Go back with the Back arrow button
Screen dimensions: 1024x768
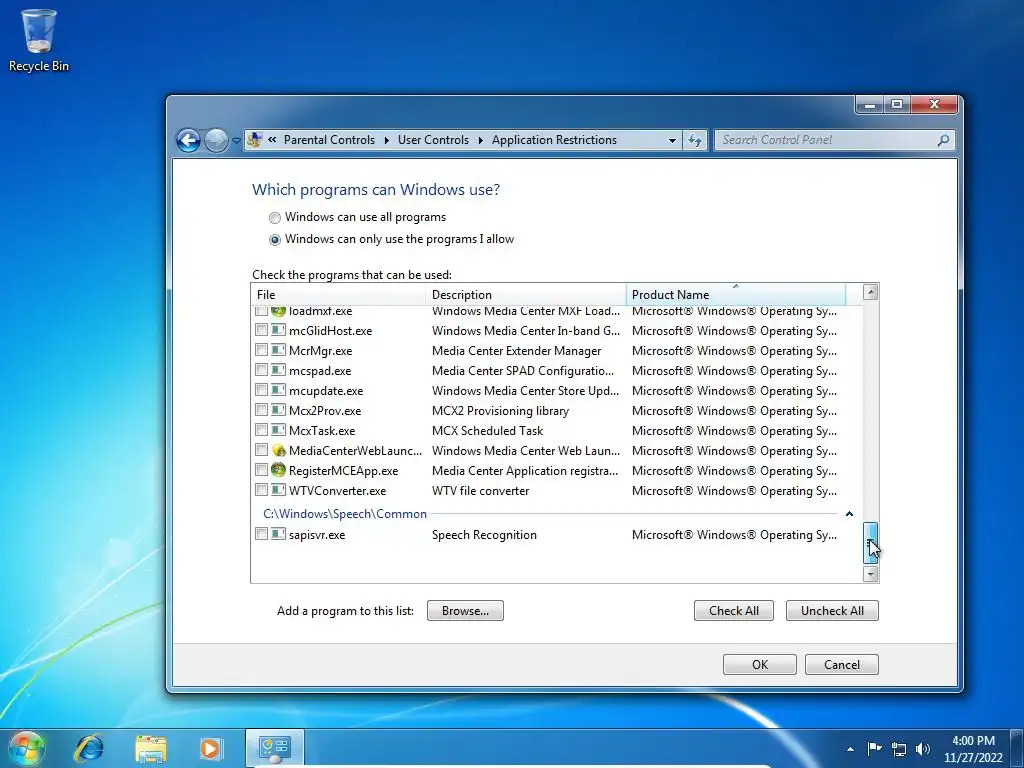(188, 140)
